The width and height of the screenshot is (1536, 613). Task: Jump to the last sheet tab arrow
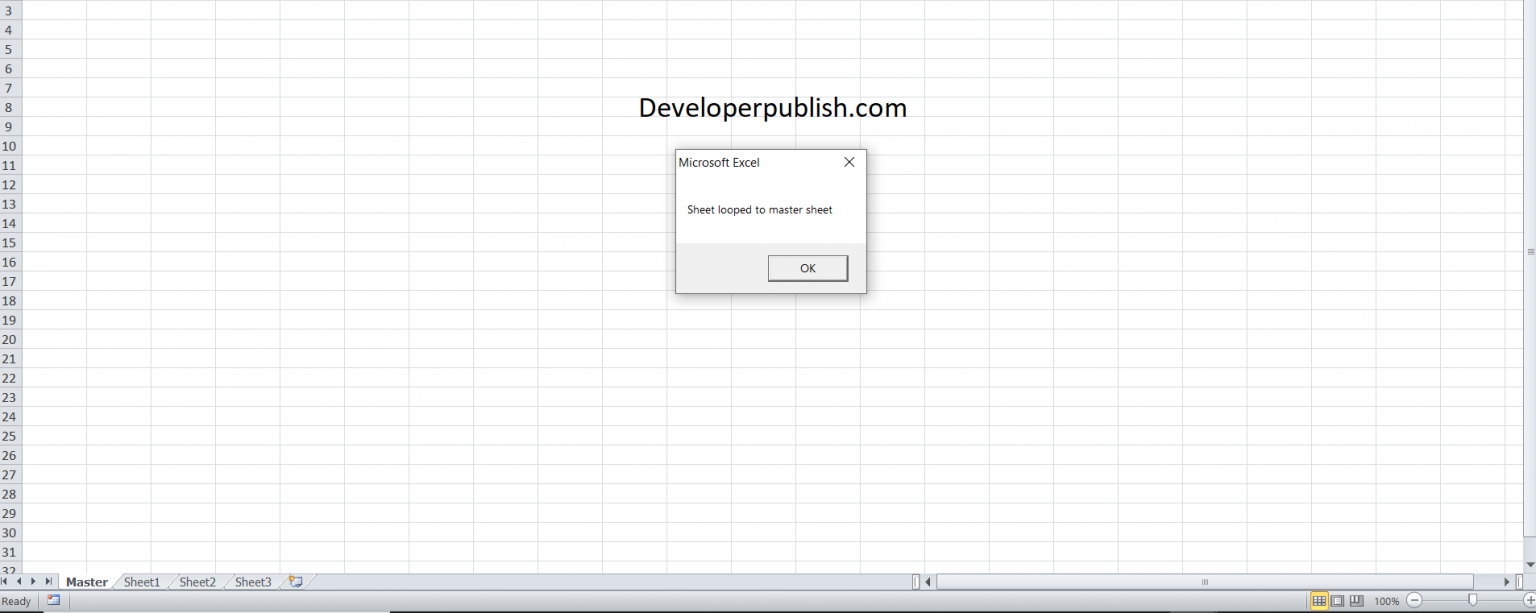pyautogui.click(x=48, y=582)
